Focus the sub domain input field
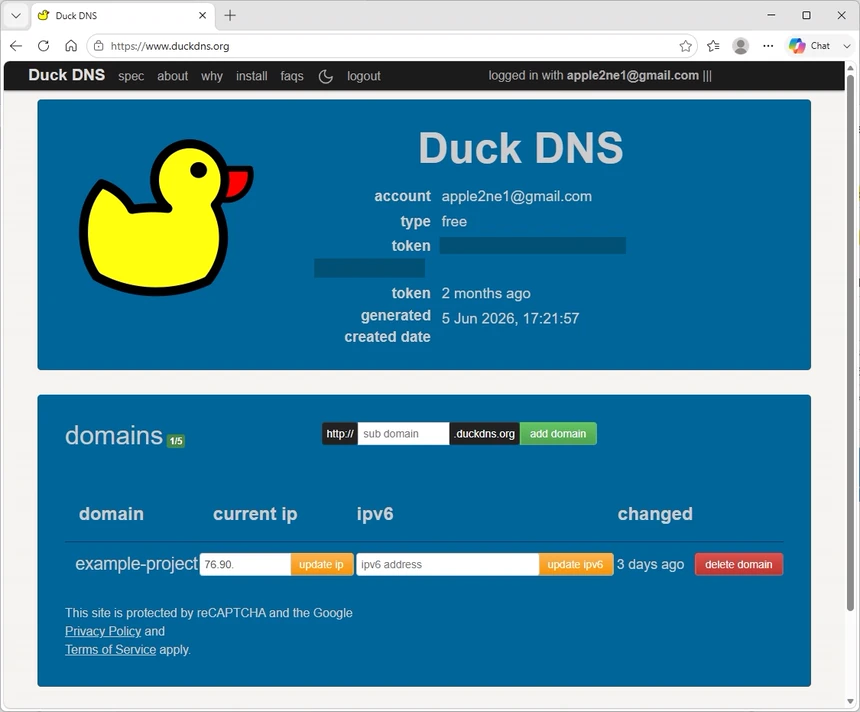This screenshot has width=860, height=712. coord(403,433)
